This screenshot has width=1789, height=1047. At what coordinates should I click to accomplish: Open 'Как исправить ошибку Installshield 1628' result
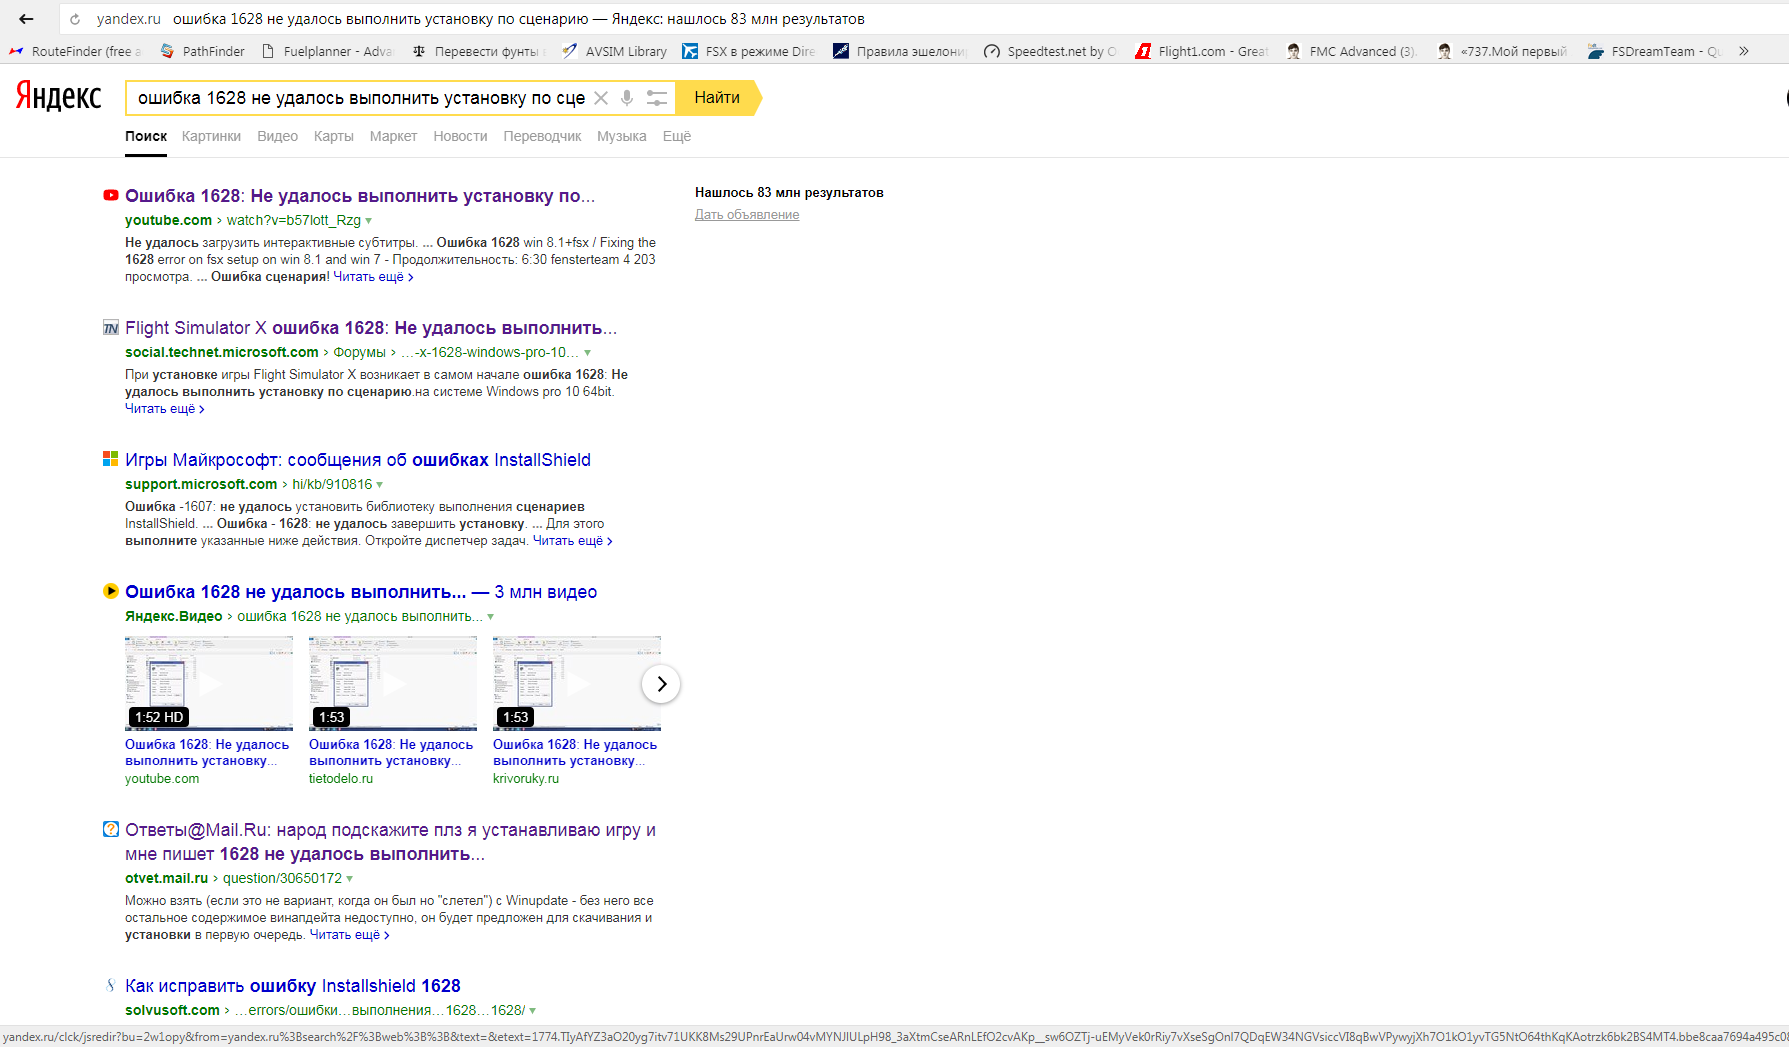coord(293,986)
